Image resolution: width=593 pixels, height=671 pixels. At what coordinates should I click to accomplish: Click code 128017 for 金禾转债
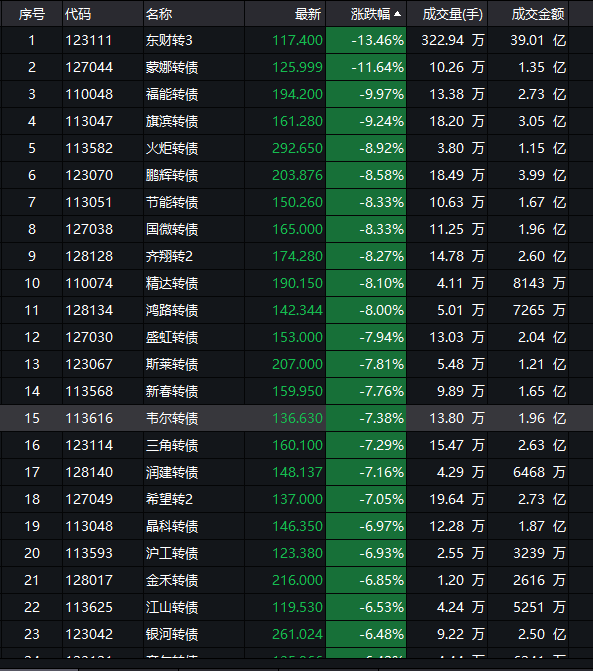[89, 579]
